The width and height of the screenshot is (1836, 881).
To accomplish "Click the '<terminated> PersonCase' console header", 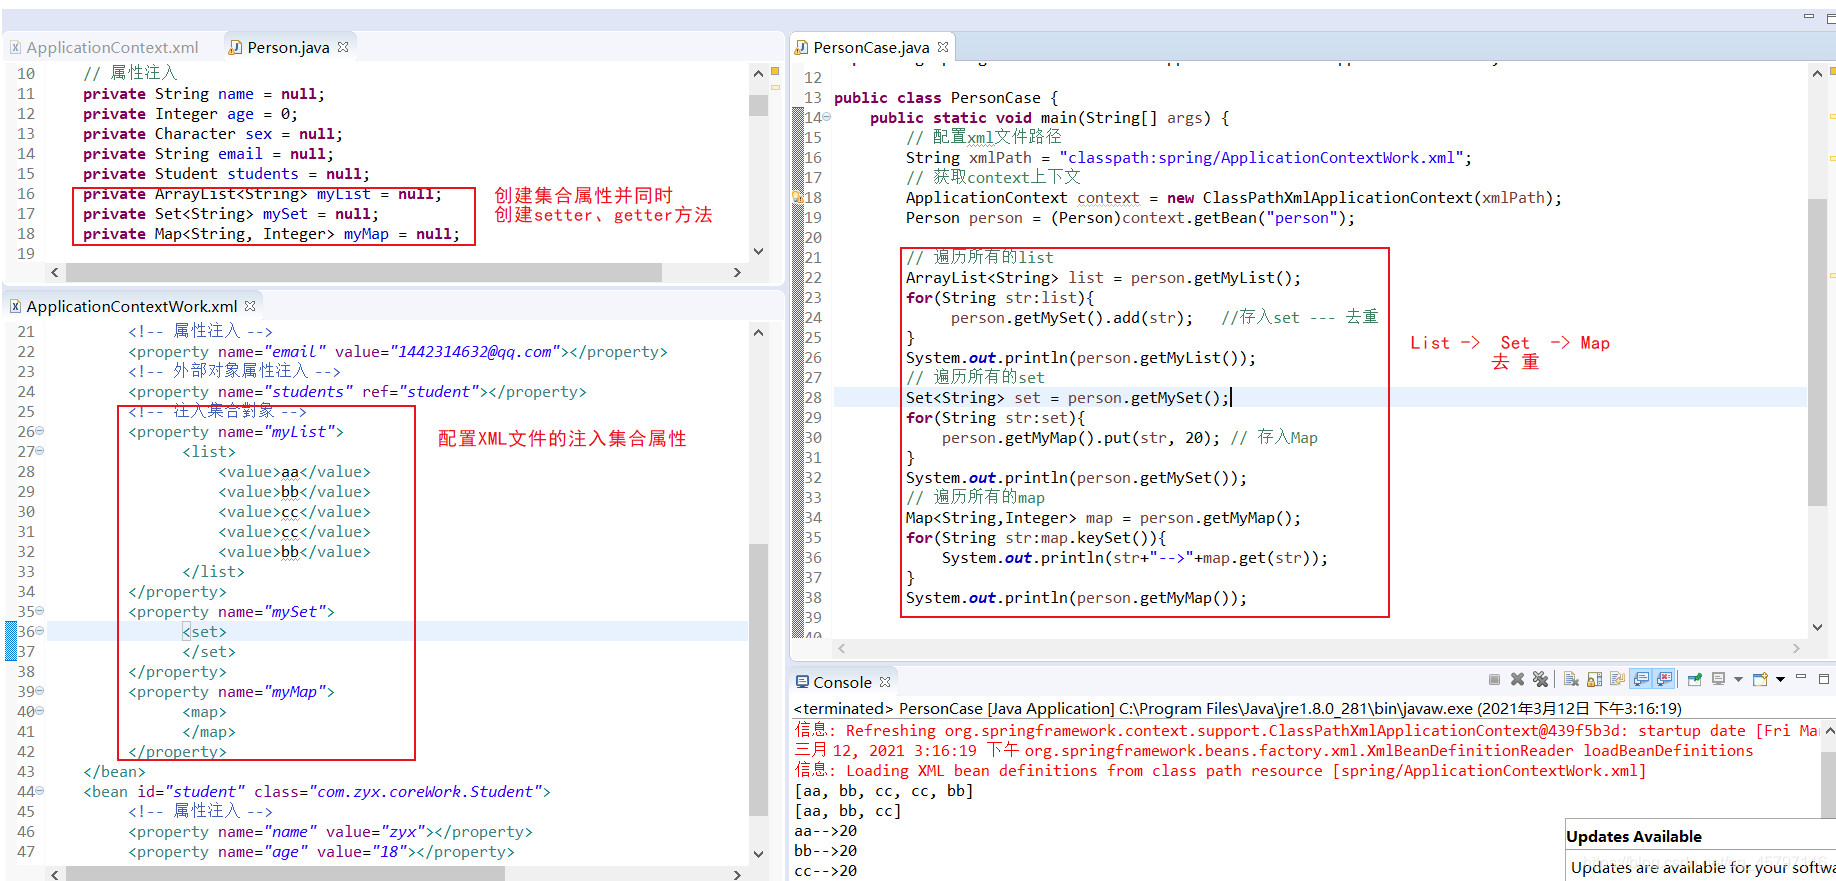I will coord(1237,708).
